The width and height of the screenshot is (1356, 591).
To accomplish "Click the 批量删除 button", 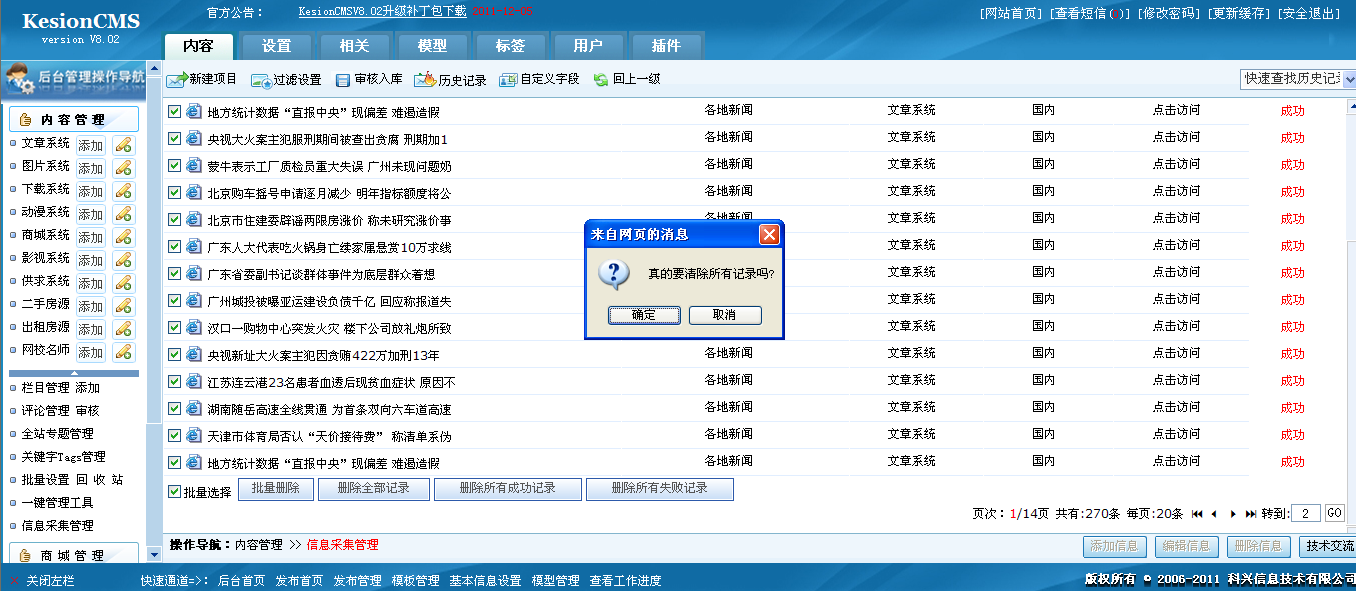I will tap(276, 489).
